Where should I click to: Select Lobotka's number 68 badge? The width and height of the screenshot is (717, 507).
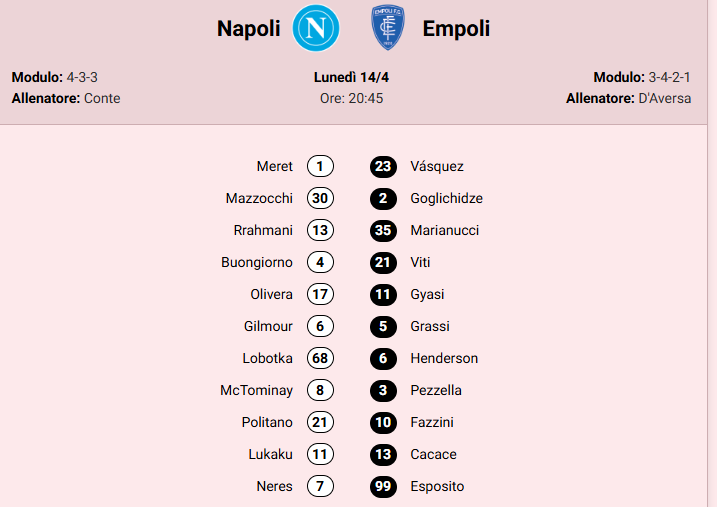click(320, 358)
